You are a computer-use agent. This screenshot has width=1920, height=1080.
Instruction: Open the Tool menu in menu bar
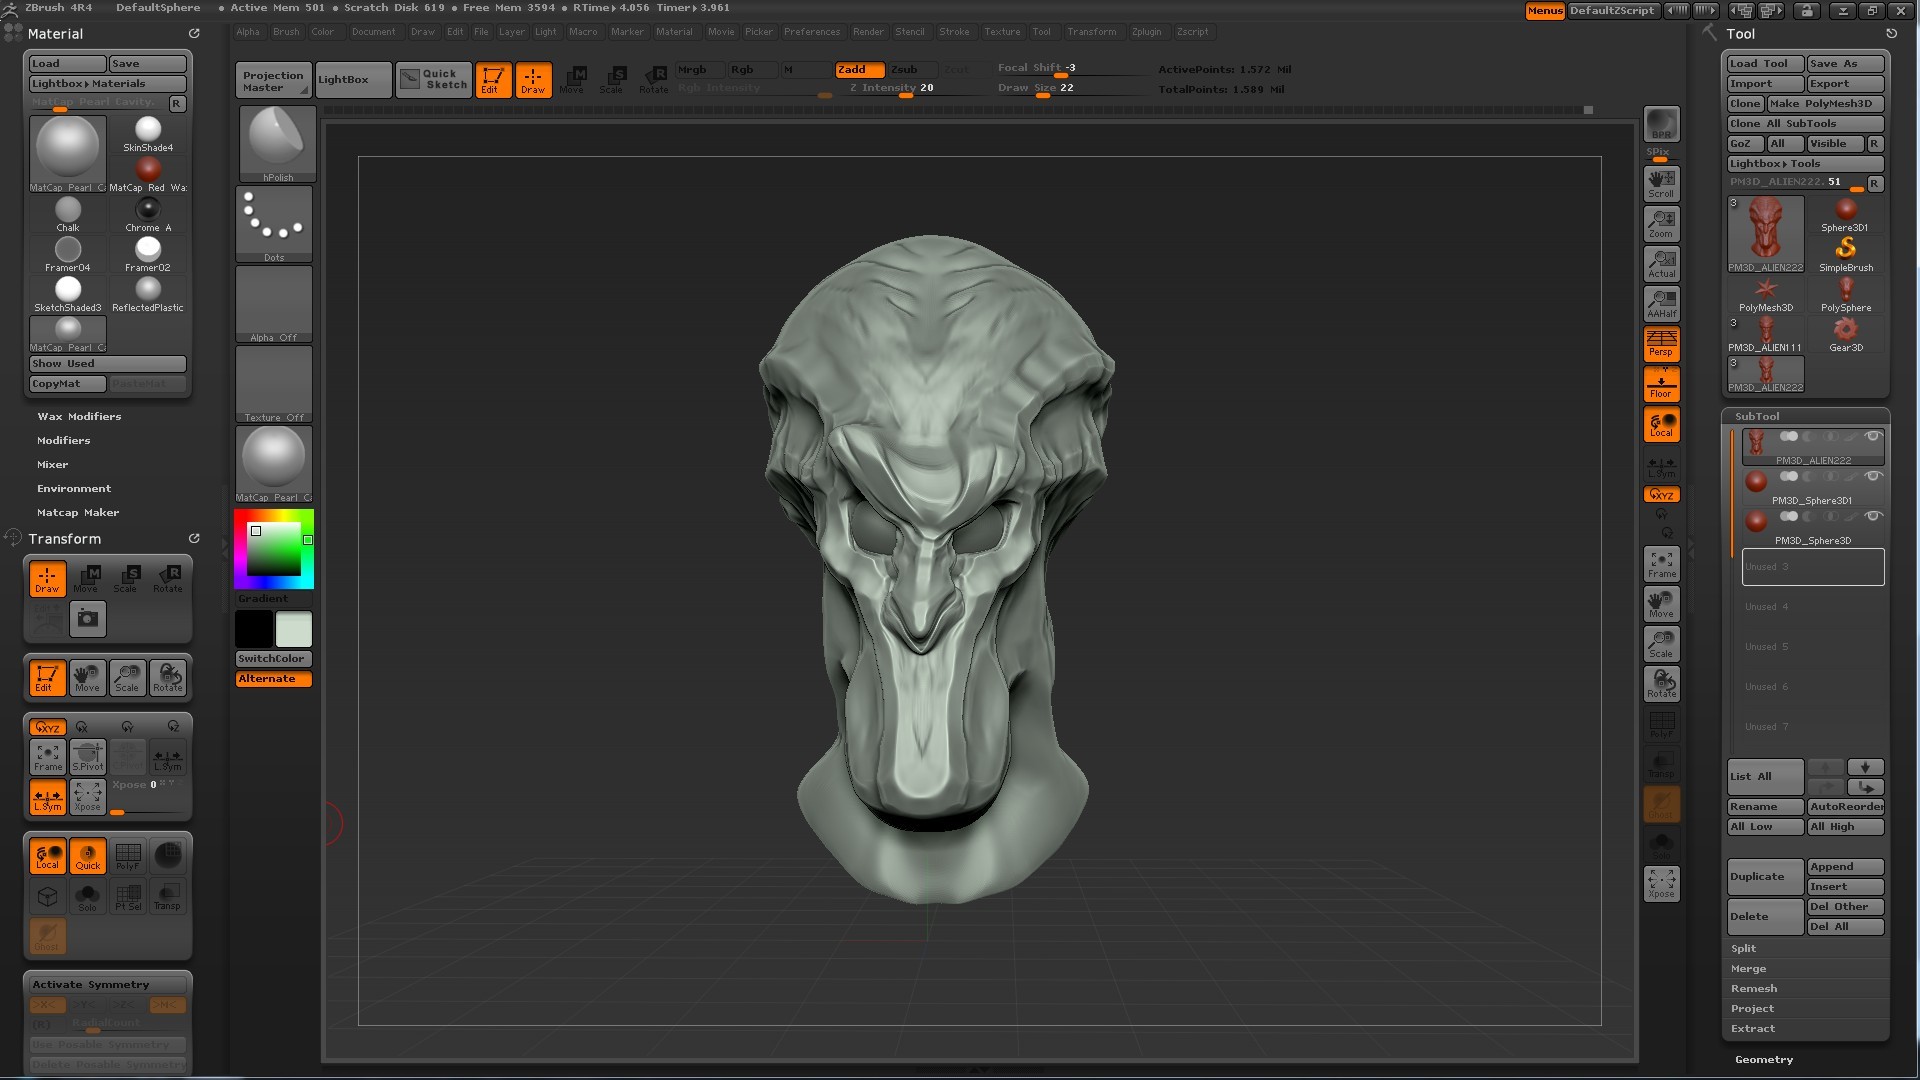pyautogui.click(x=1042, y=32)
